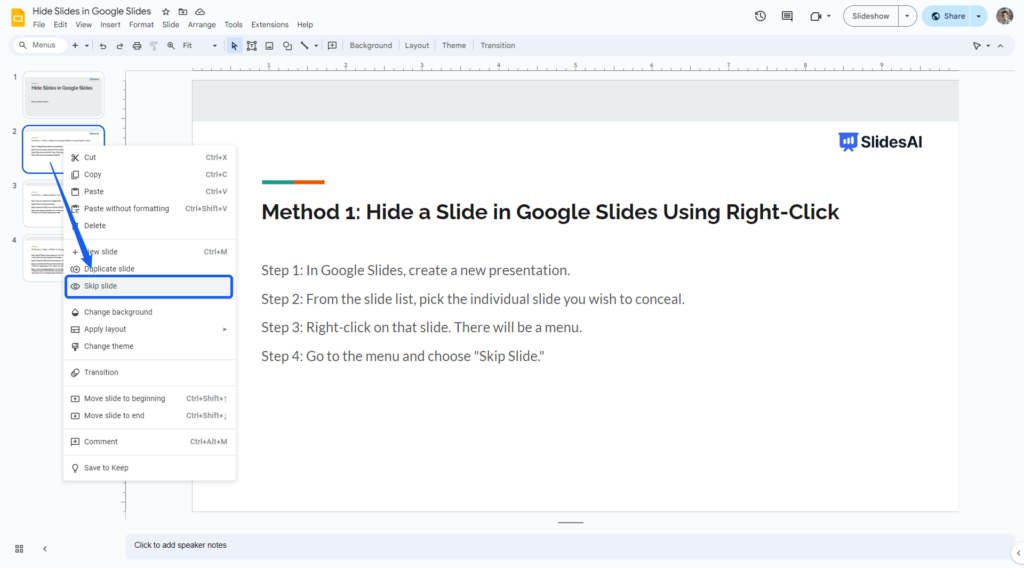Click the Background toolbar button
Viewport: 1024px width, 568px height.
(371, 45)
